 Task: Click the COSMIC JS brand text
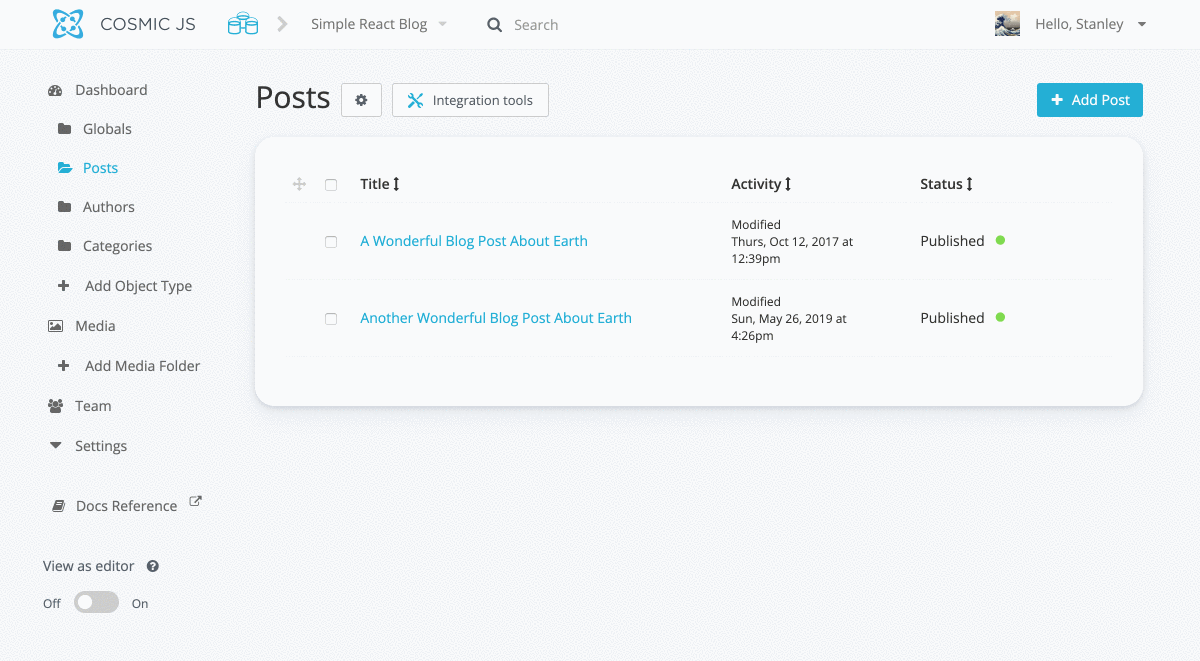coord(148,24)
